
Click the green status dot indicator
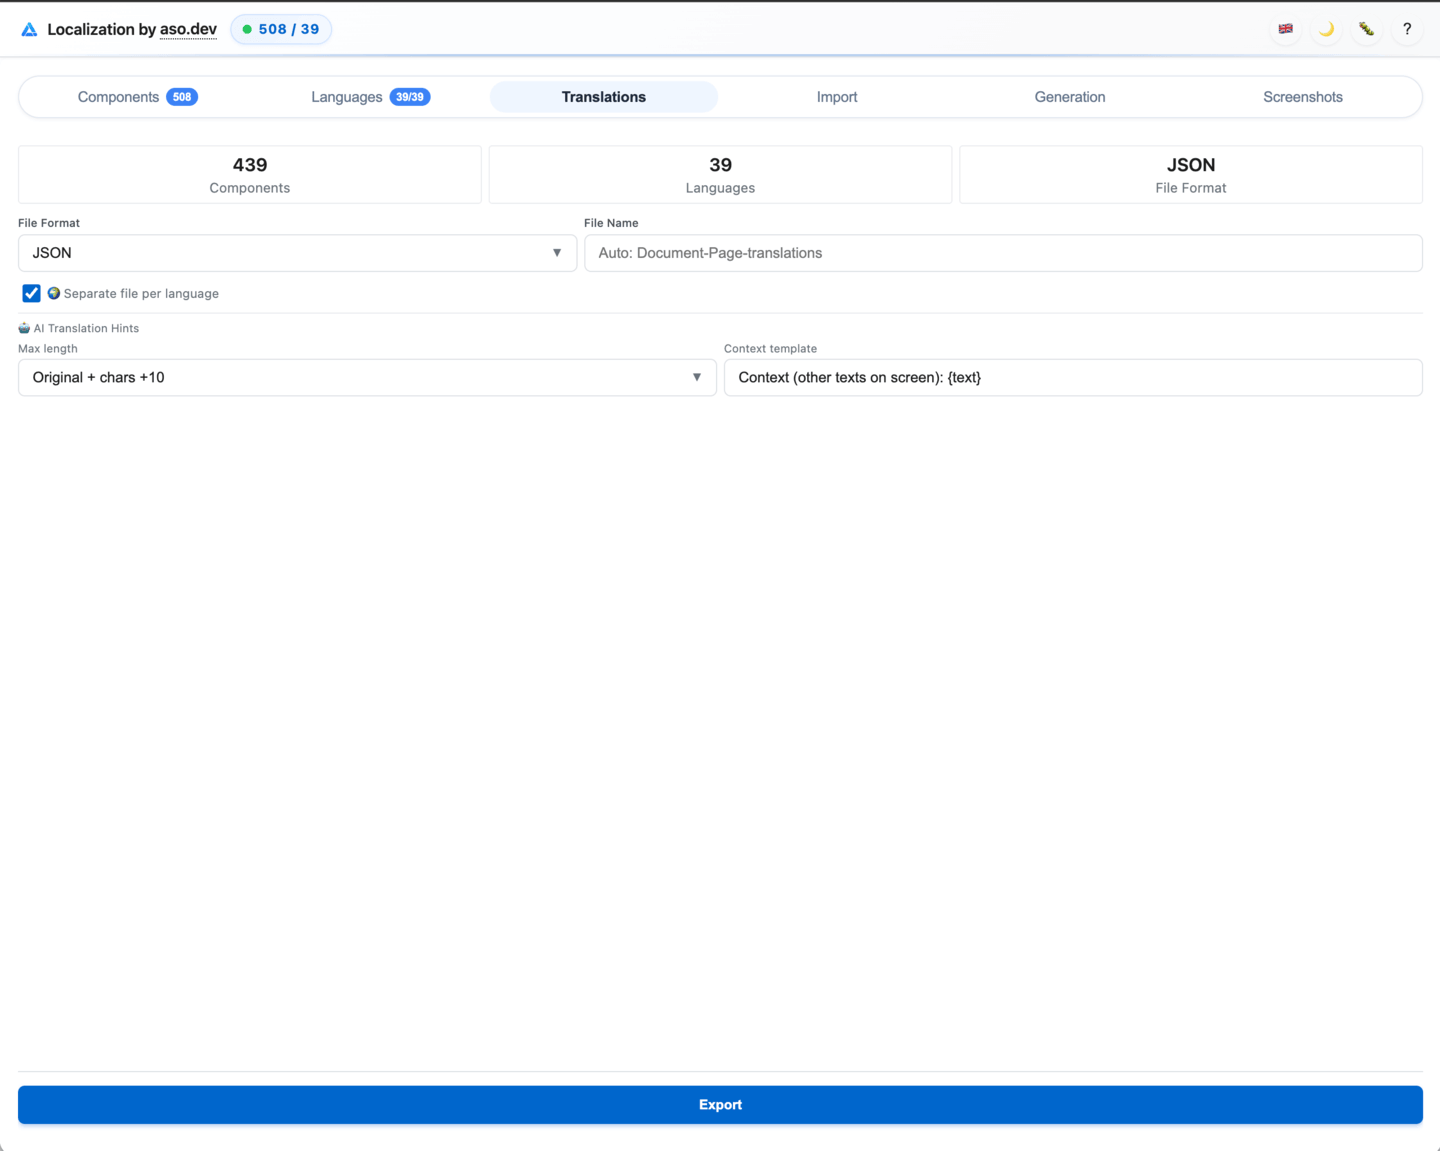point(247,29)
